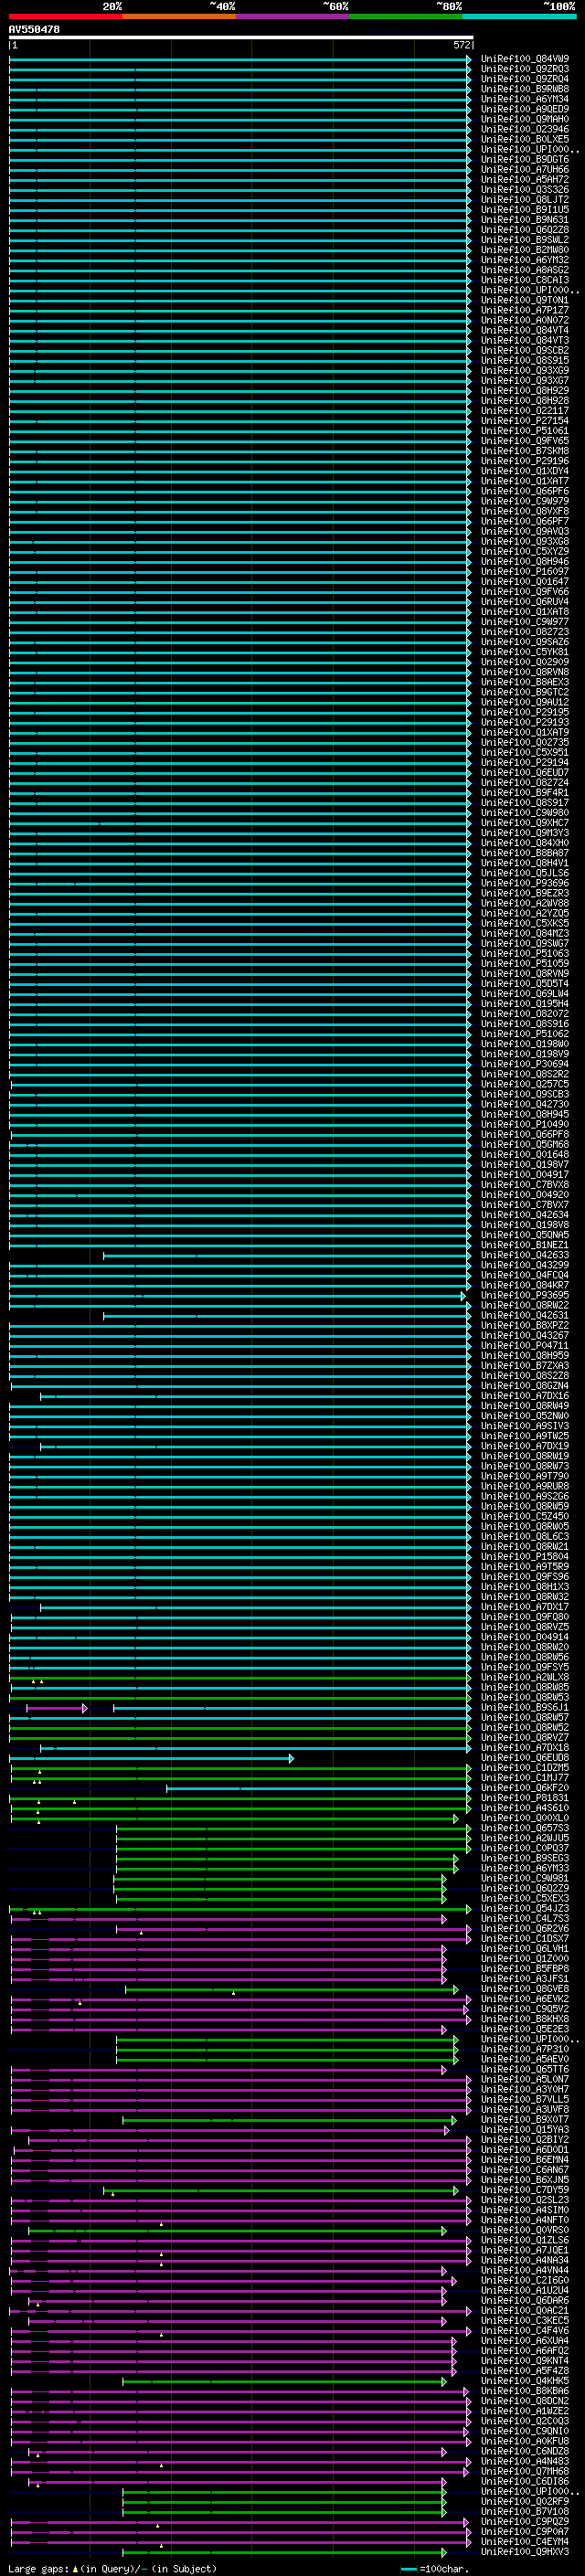Click the cyan alignment bar for UniRef100_Q84VW9
Screen dimensions: 585x2576
(240, 59)
